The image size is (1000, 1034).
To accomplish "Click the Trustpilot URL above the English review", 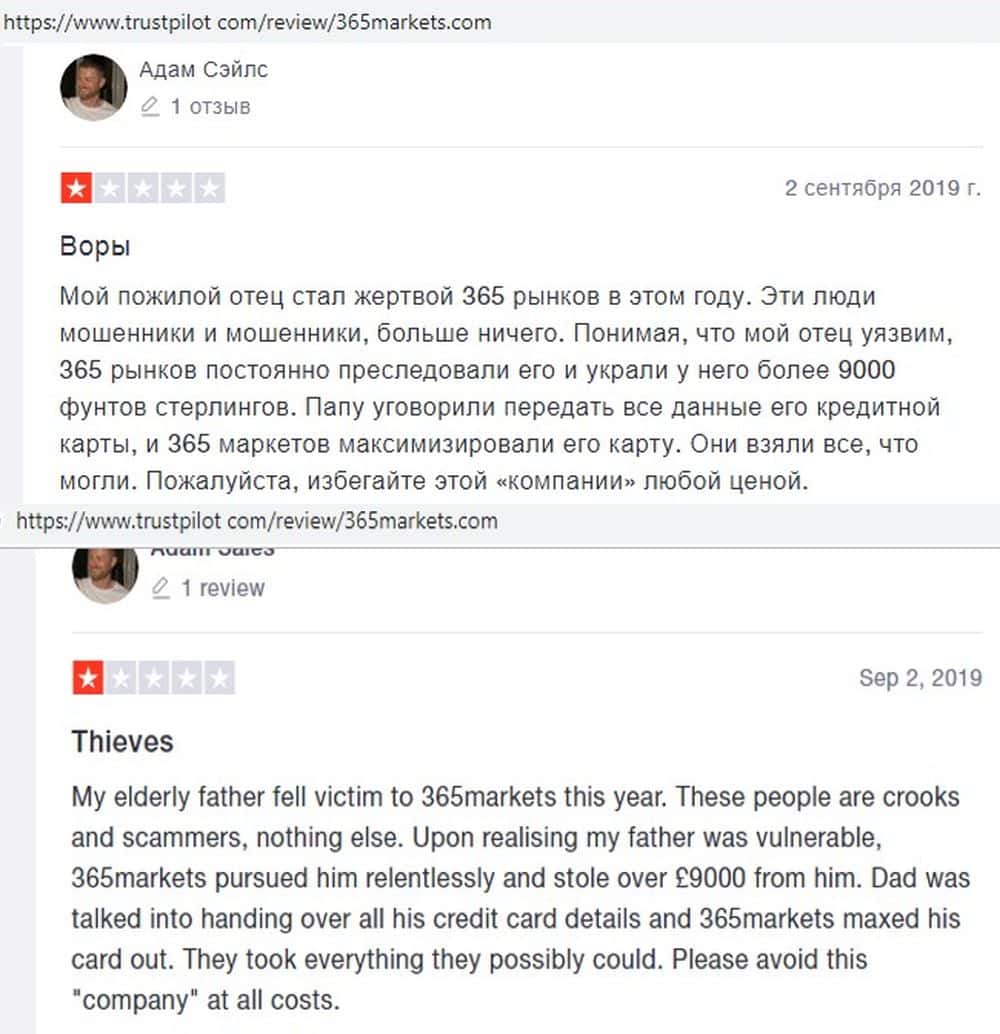I will pos(257,521).
